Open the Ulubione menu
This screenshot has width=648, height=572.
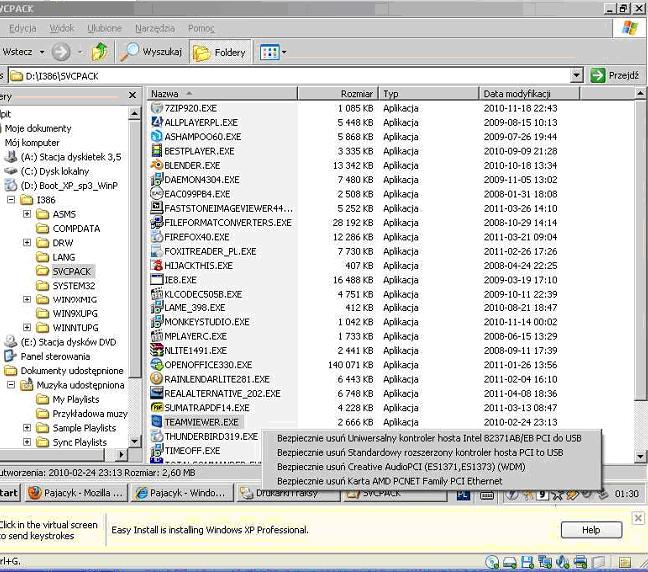[105, 28]
